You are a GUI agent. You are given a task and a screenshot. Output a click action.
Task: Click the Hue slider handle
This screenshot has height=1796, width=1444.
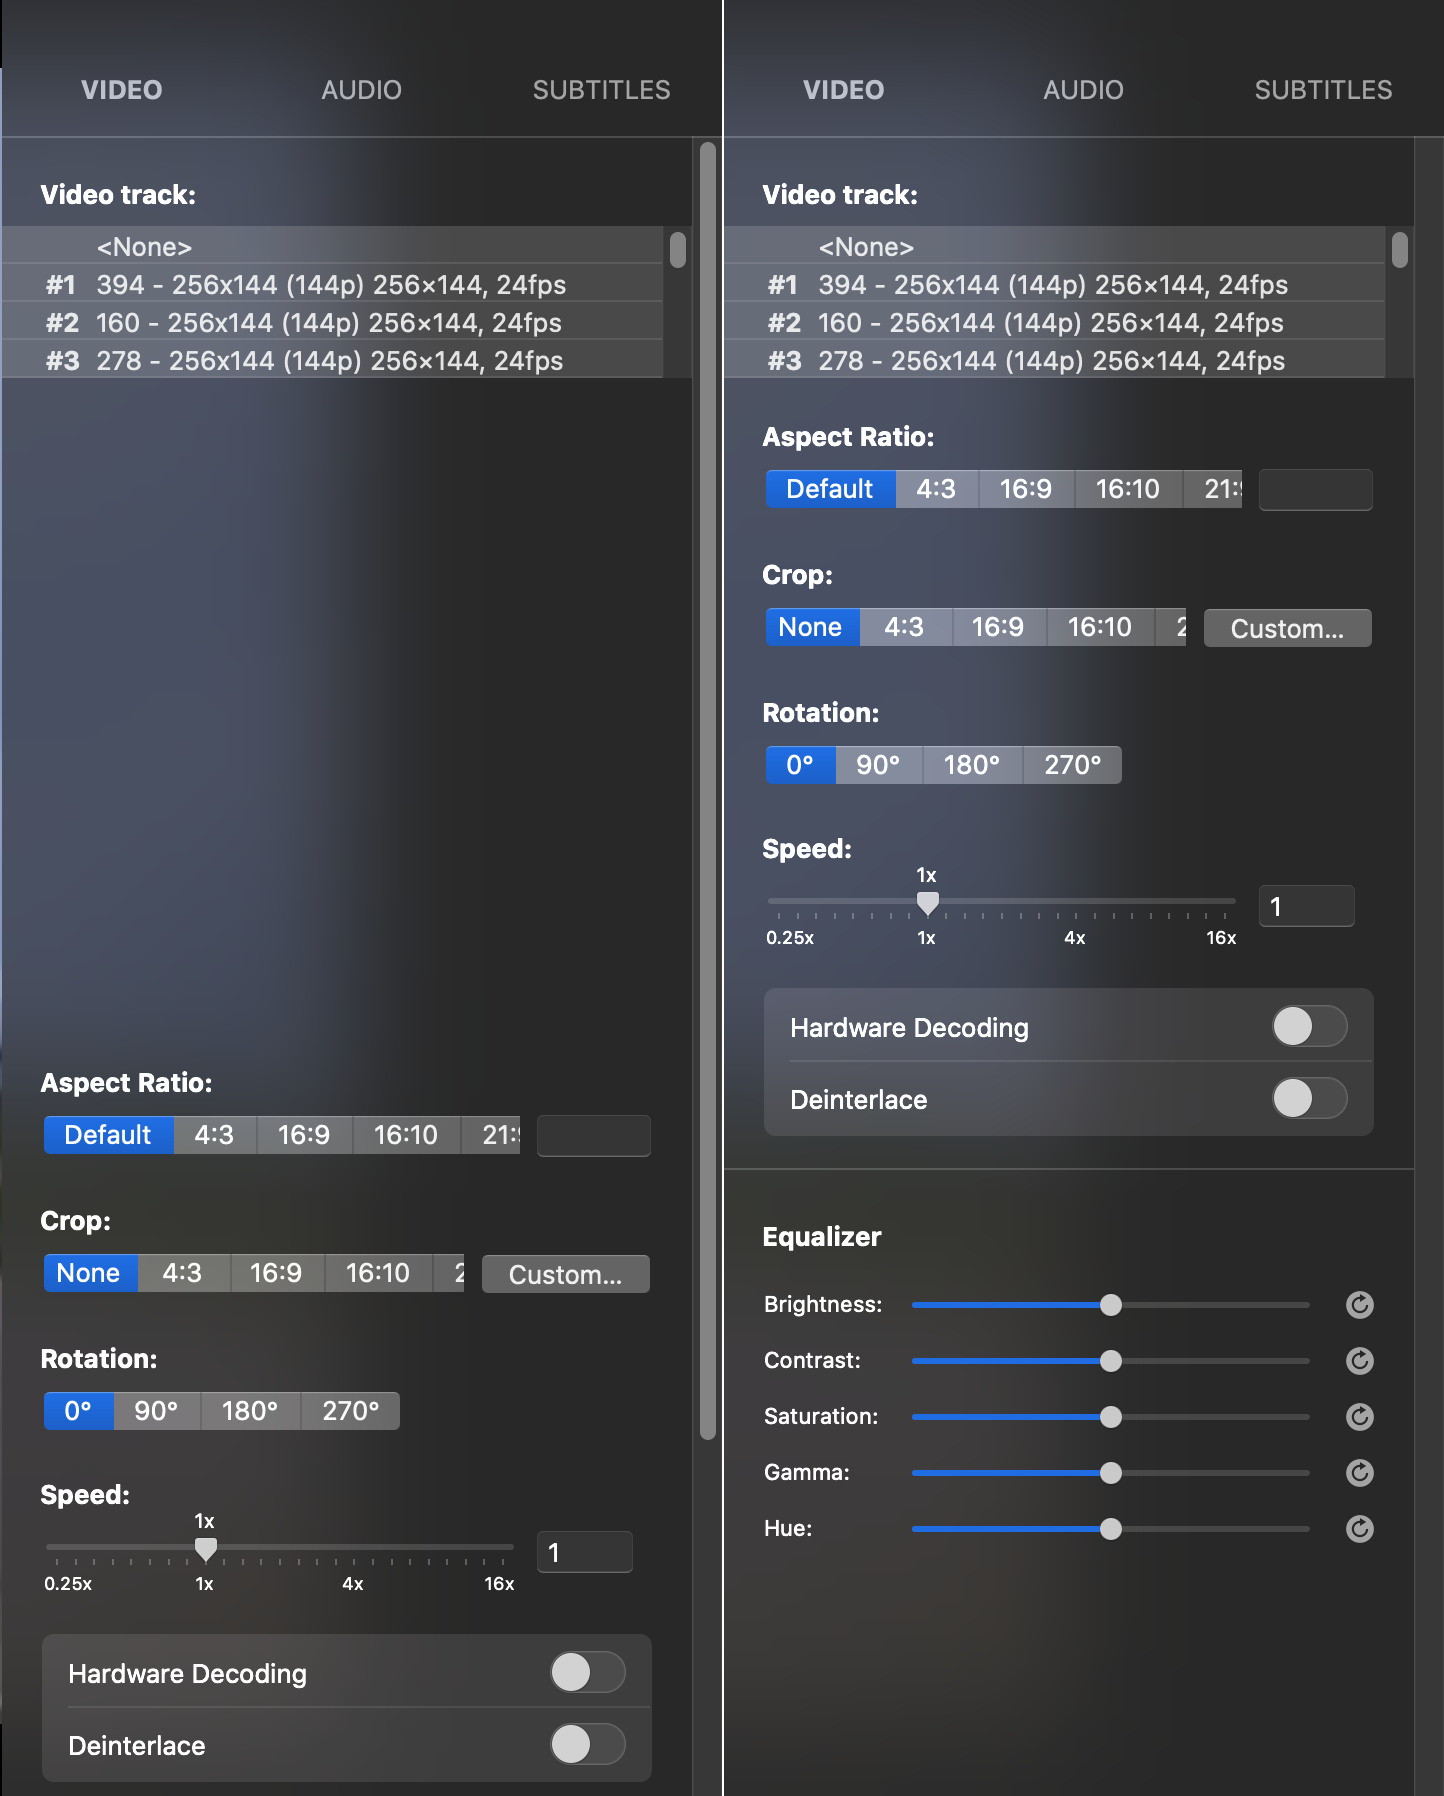(x=1111, y=1529)
